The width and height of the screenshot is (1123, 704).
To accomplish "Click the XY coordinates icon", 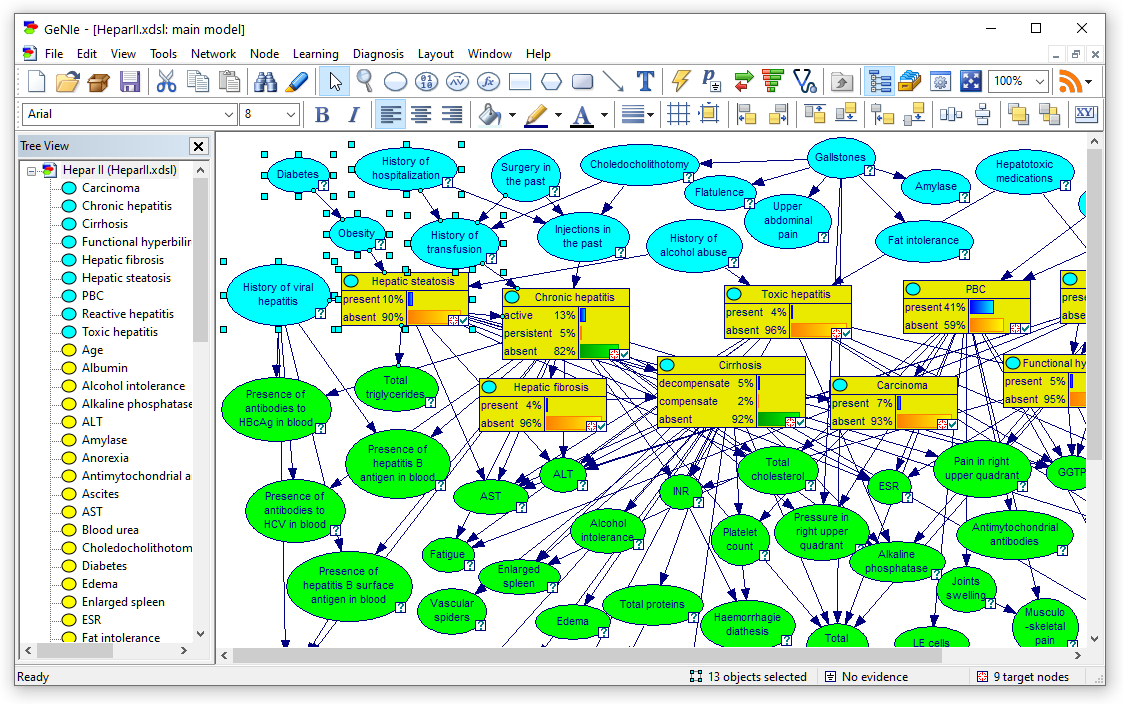I will pos(1086,114).
